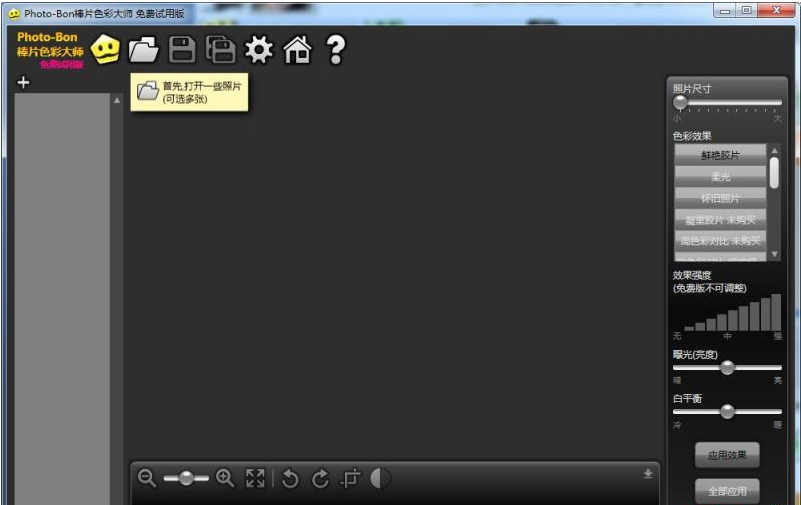Select the crop tool icon
The width and height of the screenshot is (801, 505).
350,478
